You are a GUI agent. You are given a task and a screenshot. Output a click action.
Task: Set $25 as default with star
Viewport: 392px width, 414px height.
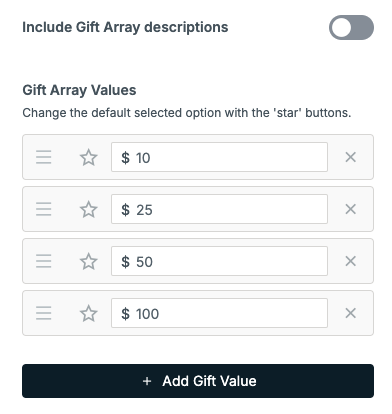89,209
